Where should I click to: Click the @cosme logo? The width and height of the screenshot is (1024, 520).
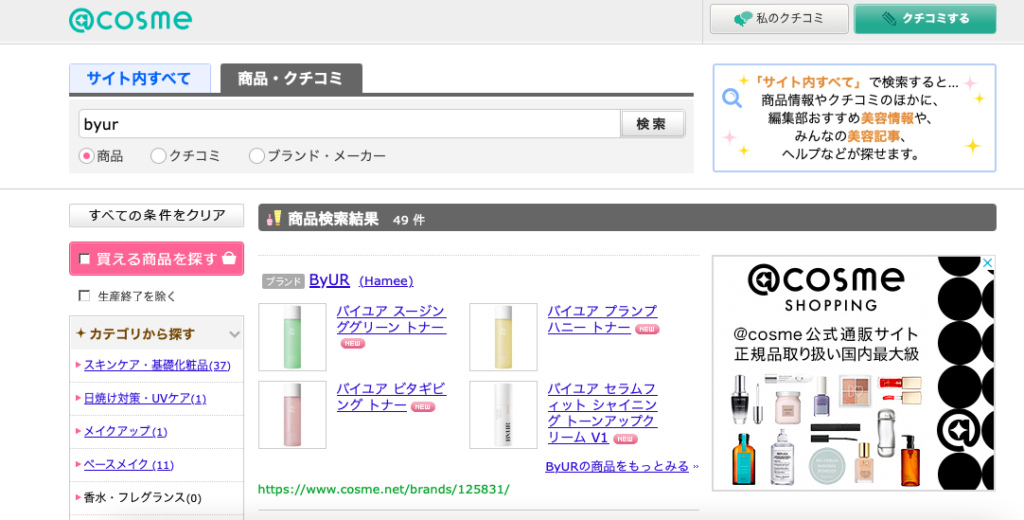(131, 20)
